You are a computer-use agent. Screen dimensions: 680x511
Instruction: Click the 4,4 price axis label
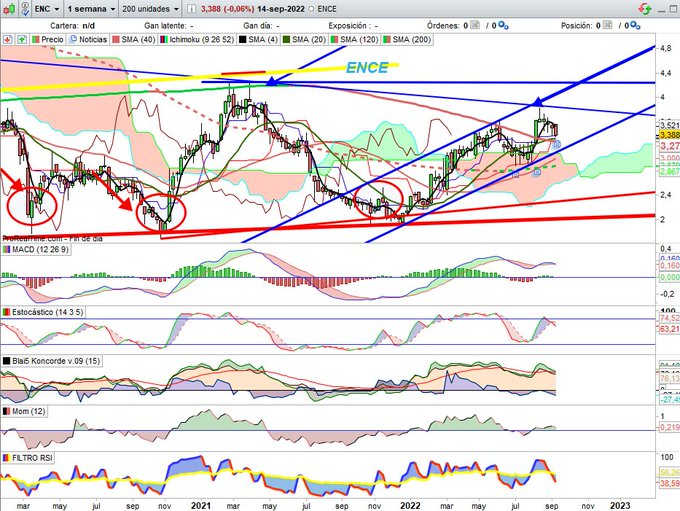[666, 73]
